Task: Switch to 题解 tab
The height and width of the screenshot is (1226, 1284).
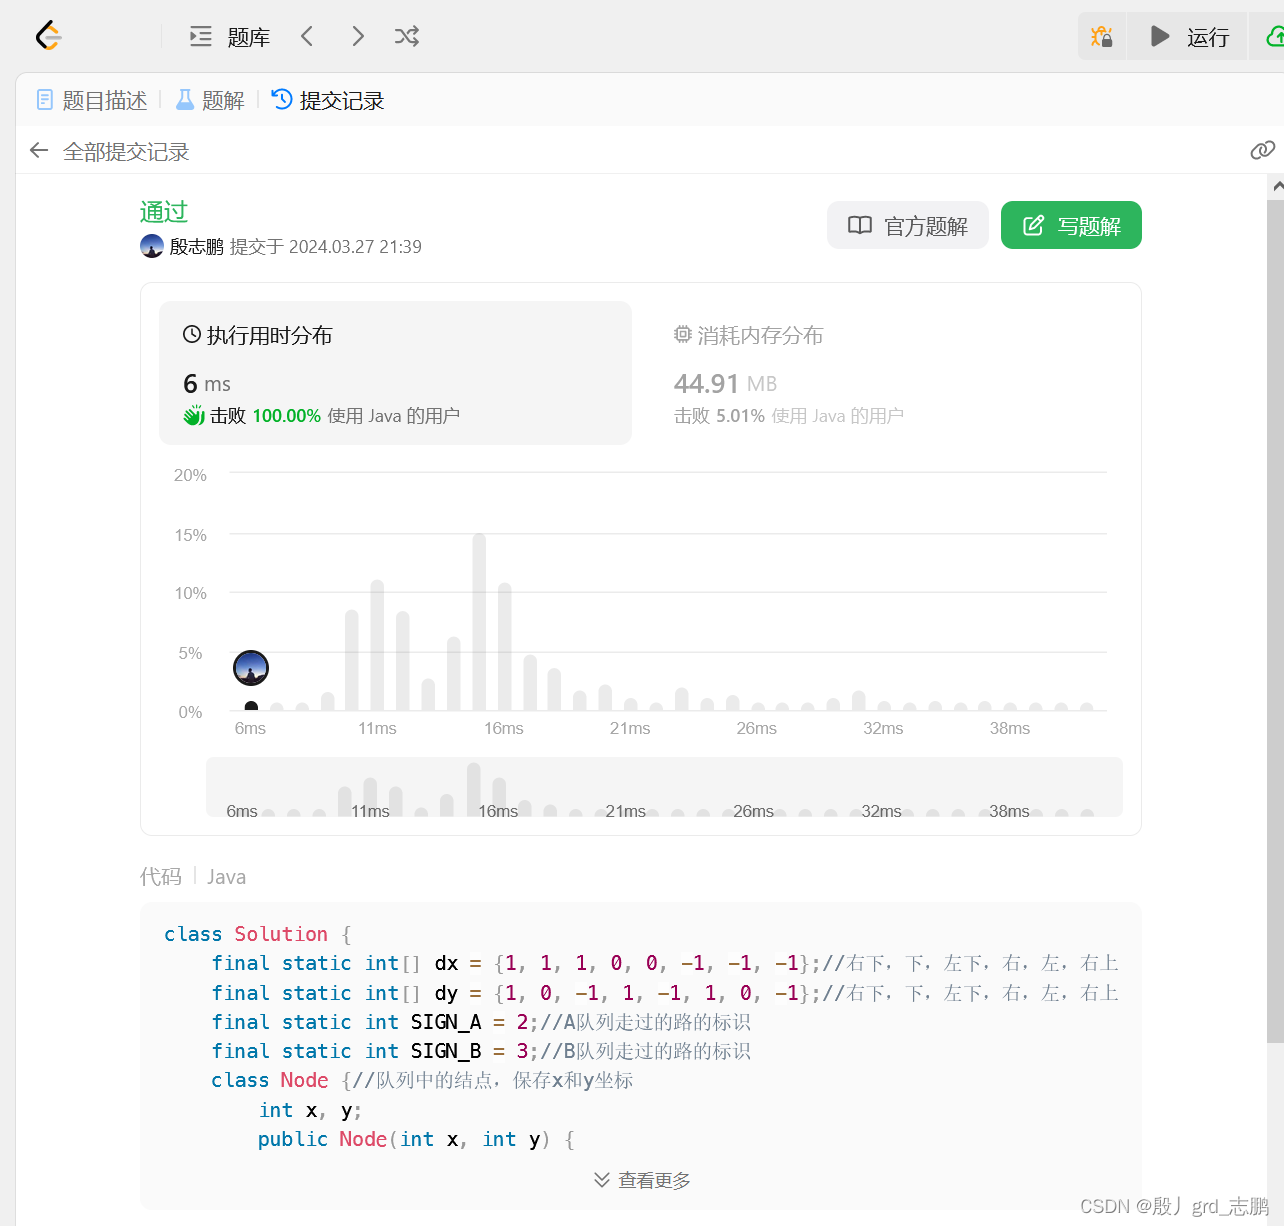Action: 210,100
